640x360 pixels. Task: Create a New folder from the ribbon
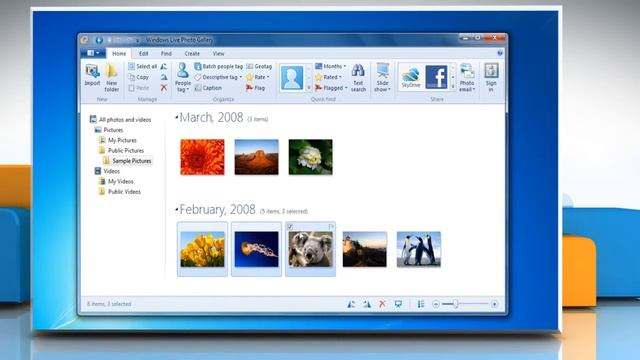[111, 78]
